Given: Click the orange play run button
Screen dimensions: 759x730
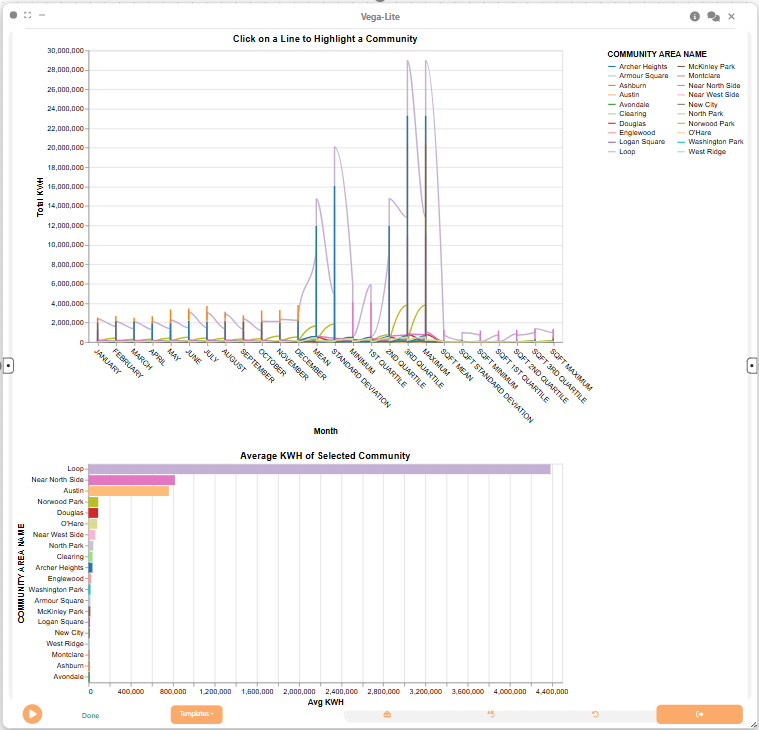Looking at the screenshot, I should pyautogui.click(x=32, y=714).
